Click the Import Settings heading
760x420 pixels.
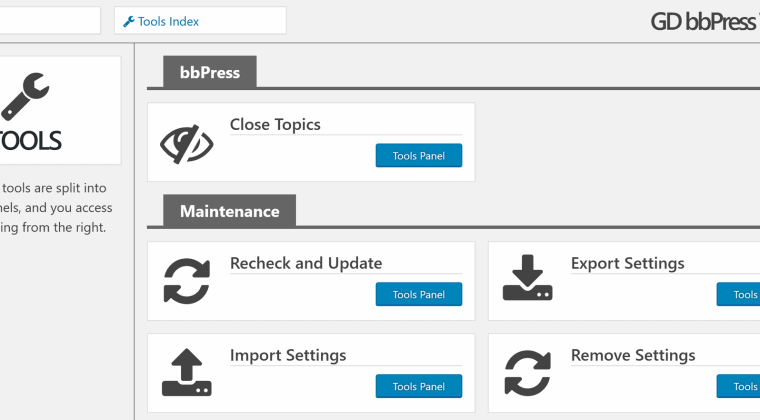click(288, 355)
